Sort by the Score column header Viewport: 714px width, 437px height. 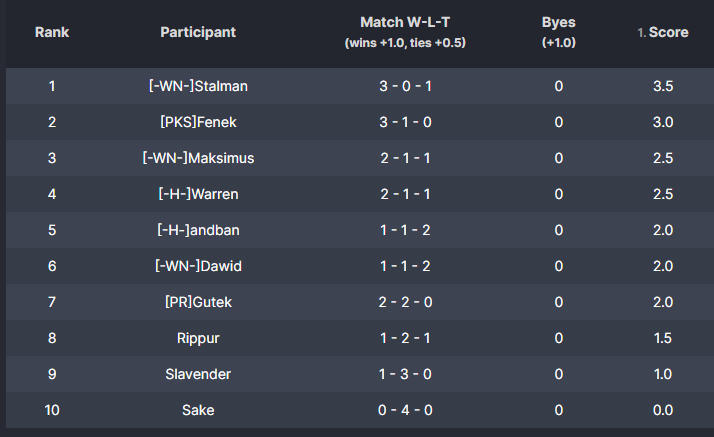[663, 32]
